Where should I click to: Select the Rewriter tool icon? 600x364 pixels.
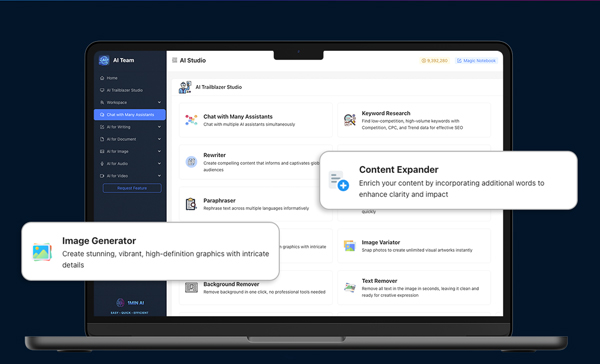click(191, 162)
